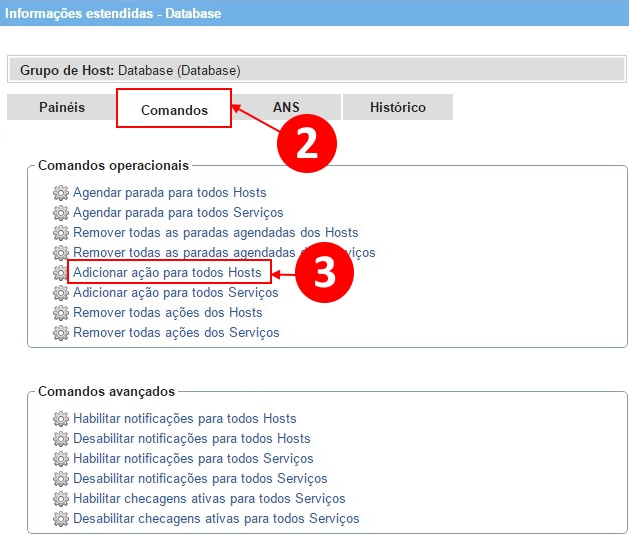Viewport: 629px width, 535px height.
Task: Click gear icon beside Agendar parada para todos Serviços
Action: (61, 212)
